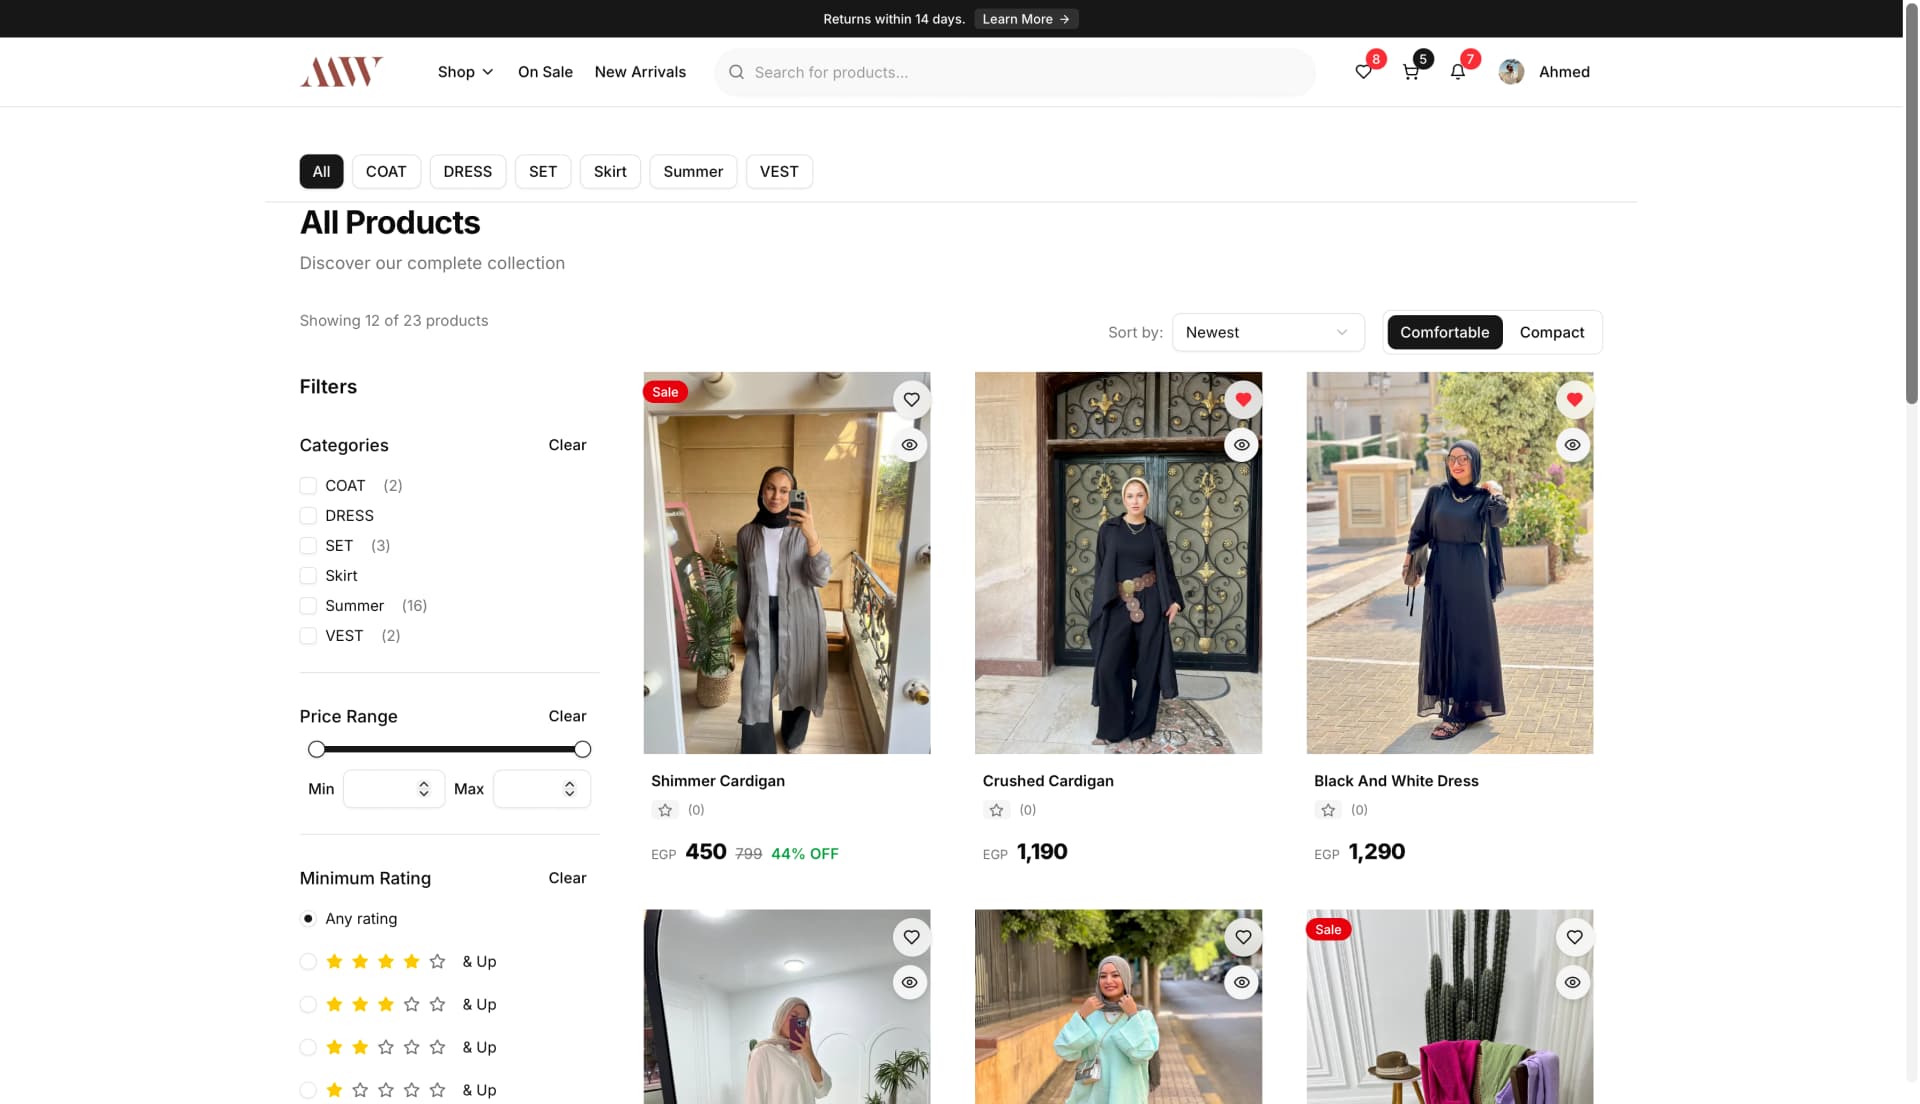The image size is (1920, 1104).
Task: Open the notifications bell icon
Action: pos(1458,72)
